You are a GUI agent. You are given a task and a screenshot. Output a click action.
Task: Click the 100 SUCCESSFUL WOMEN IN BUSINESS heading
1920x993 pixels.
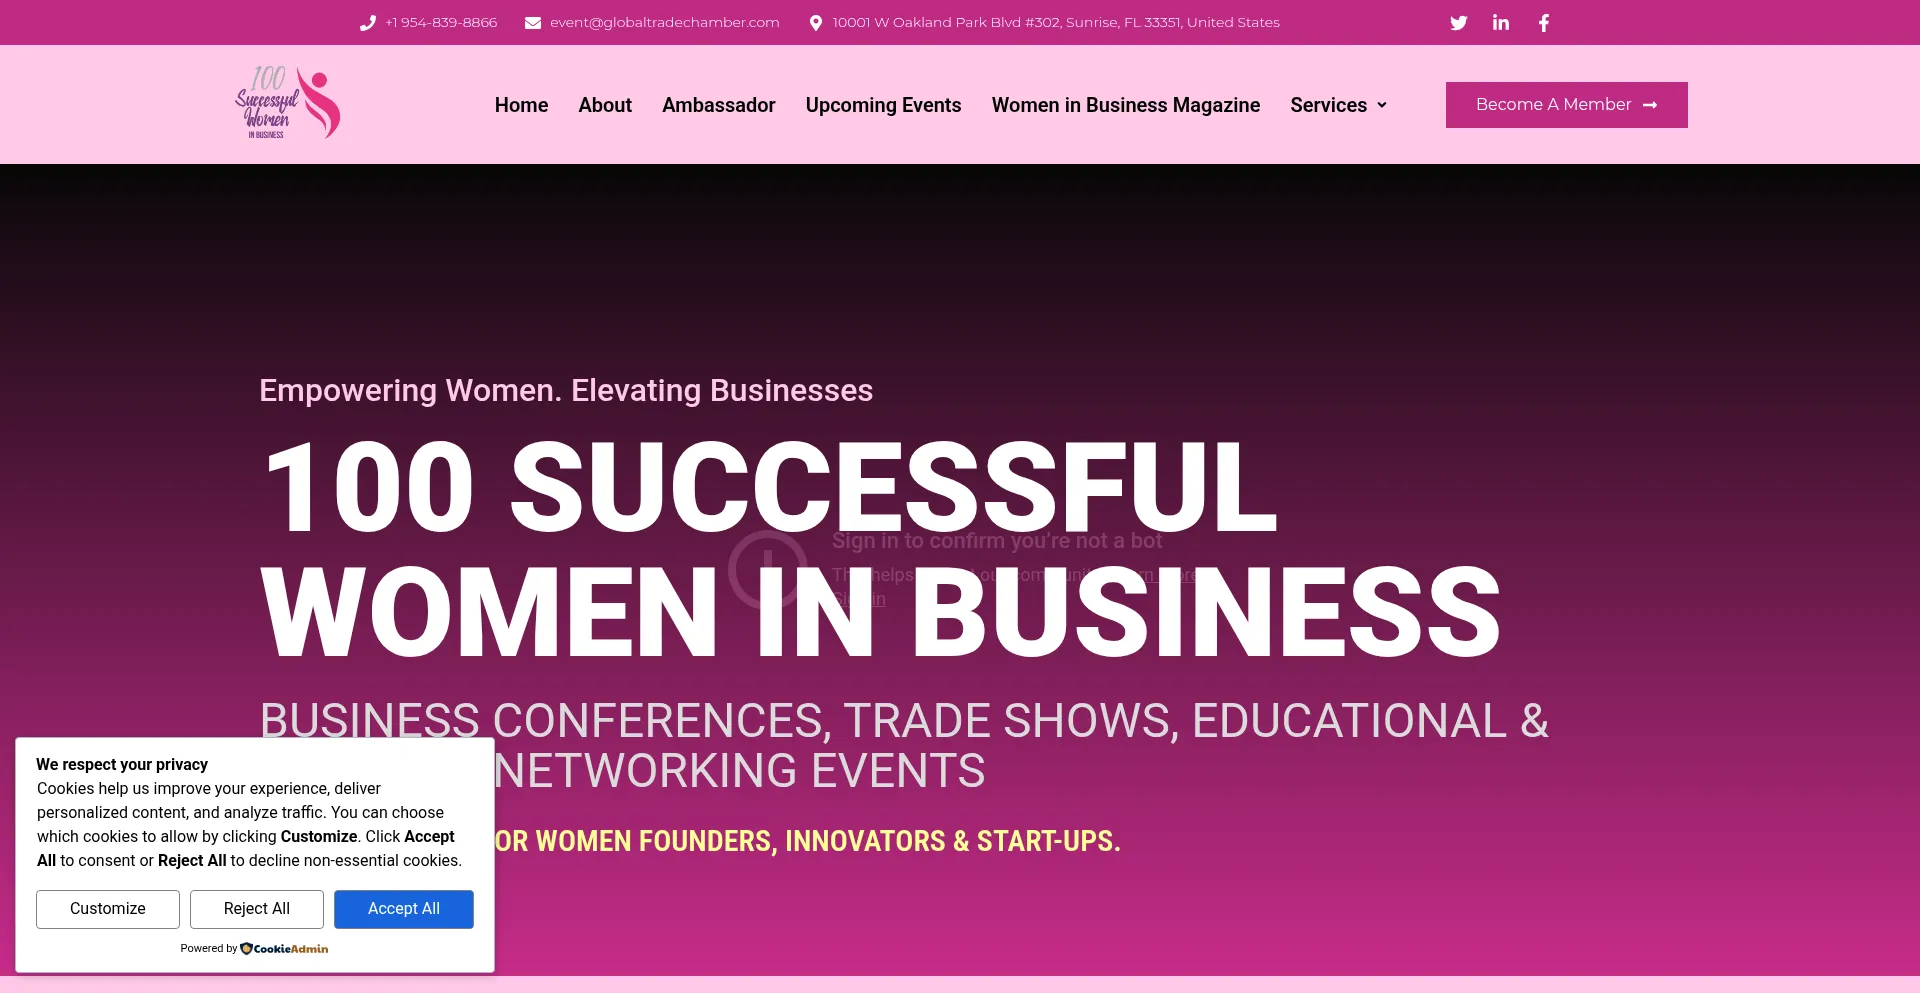coord(880,548)
